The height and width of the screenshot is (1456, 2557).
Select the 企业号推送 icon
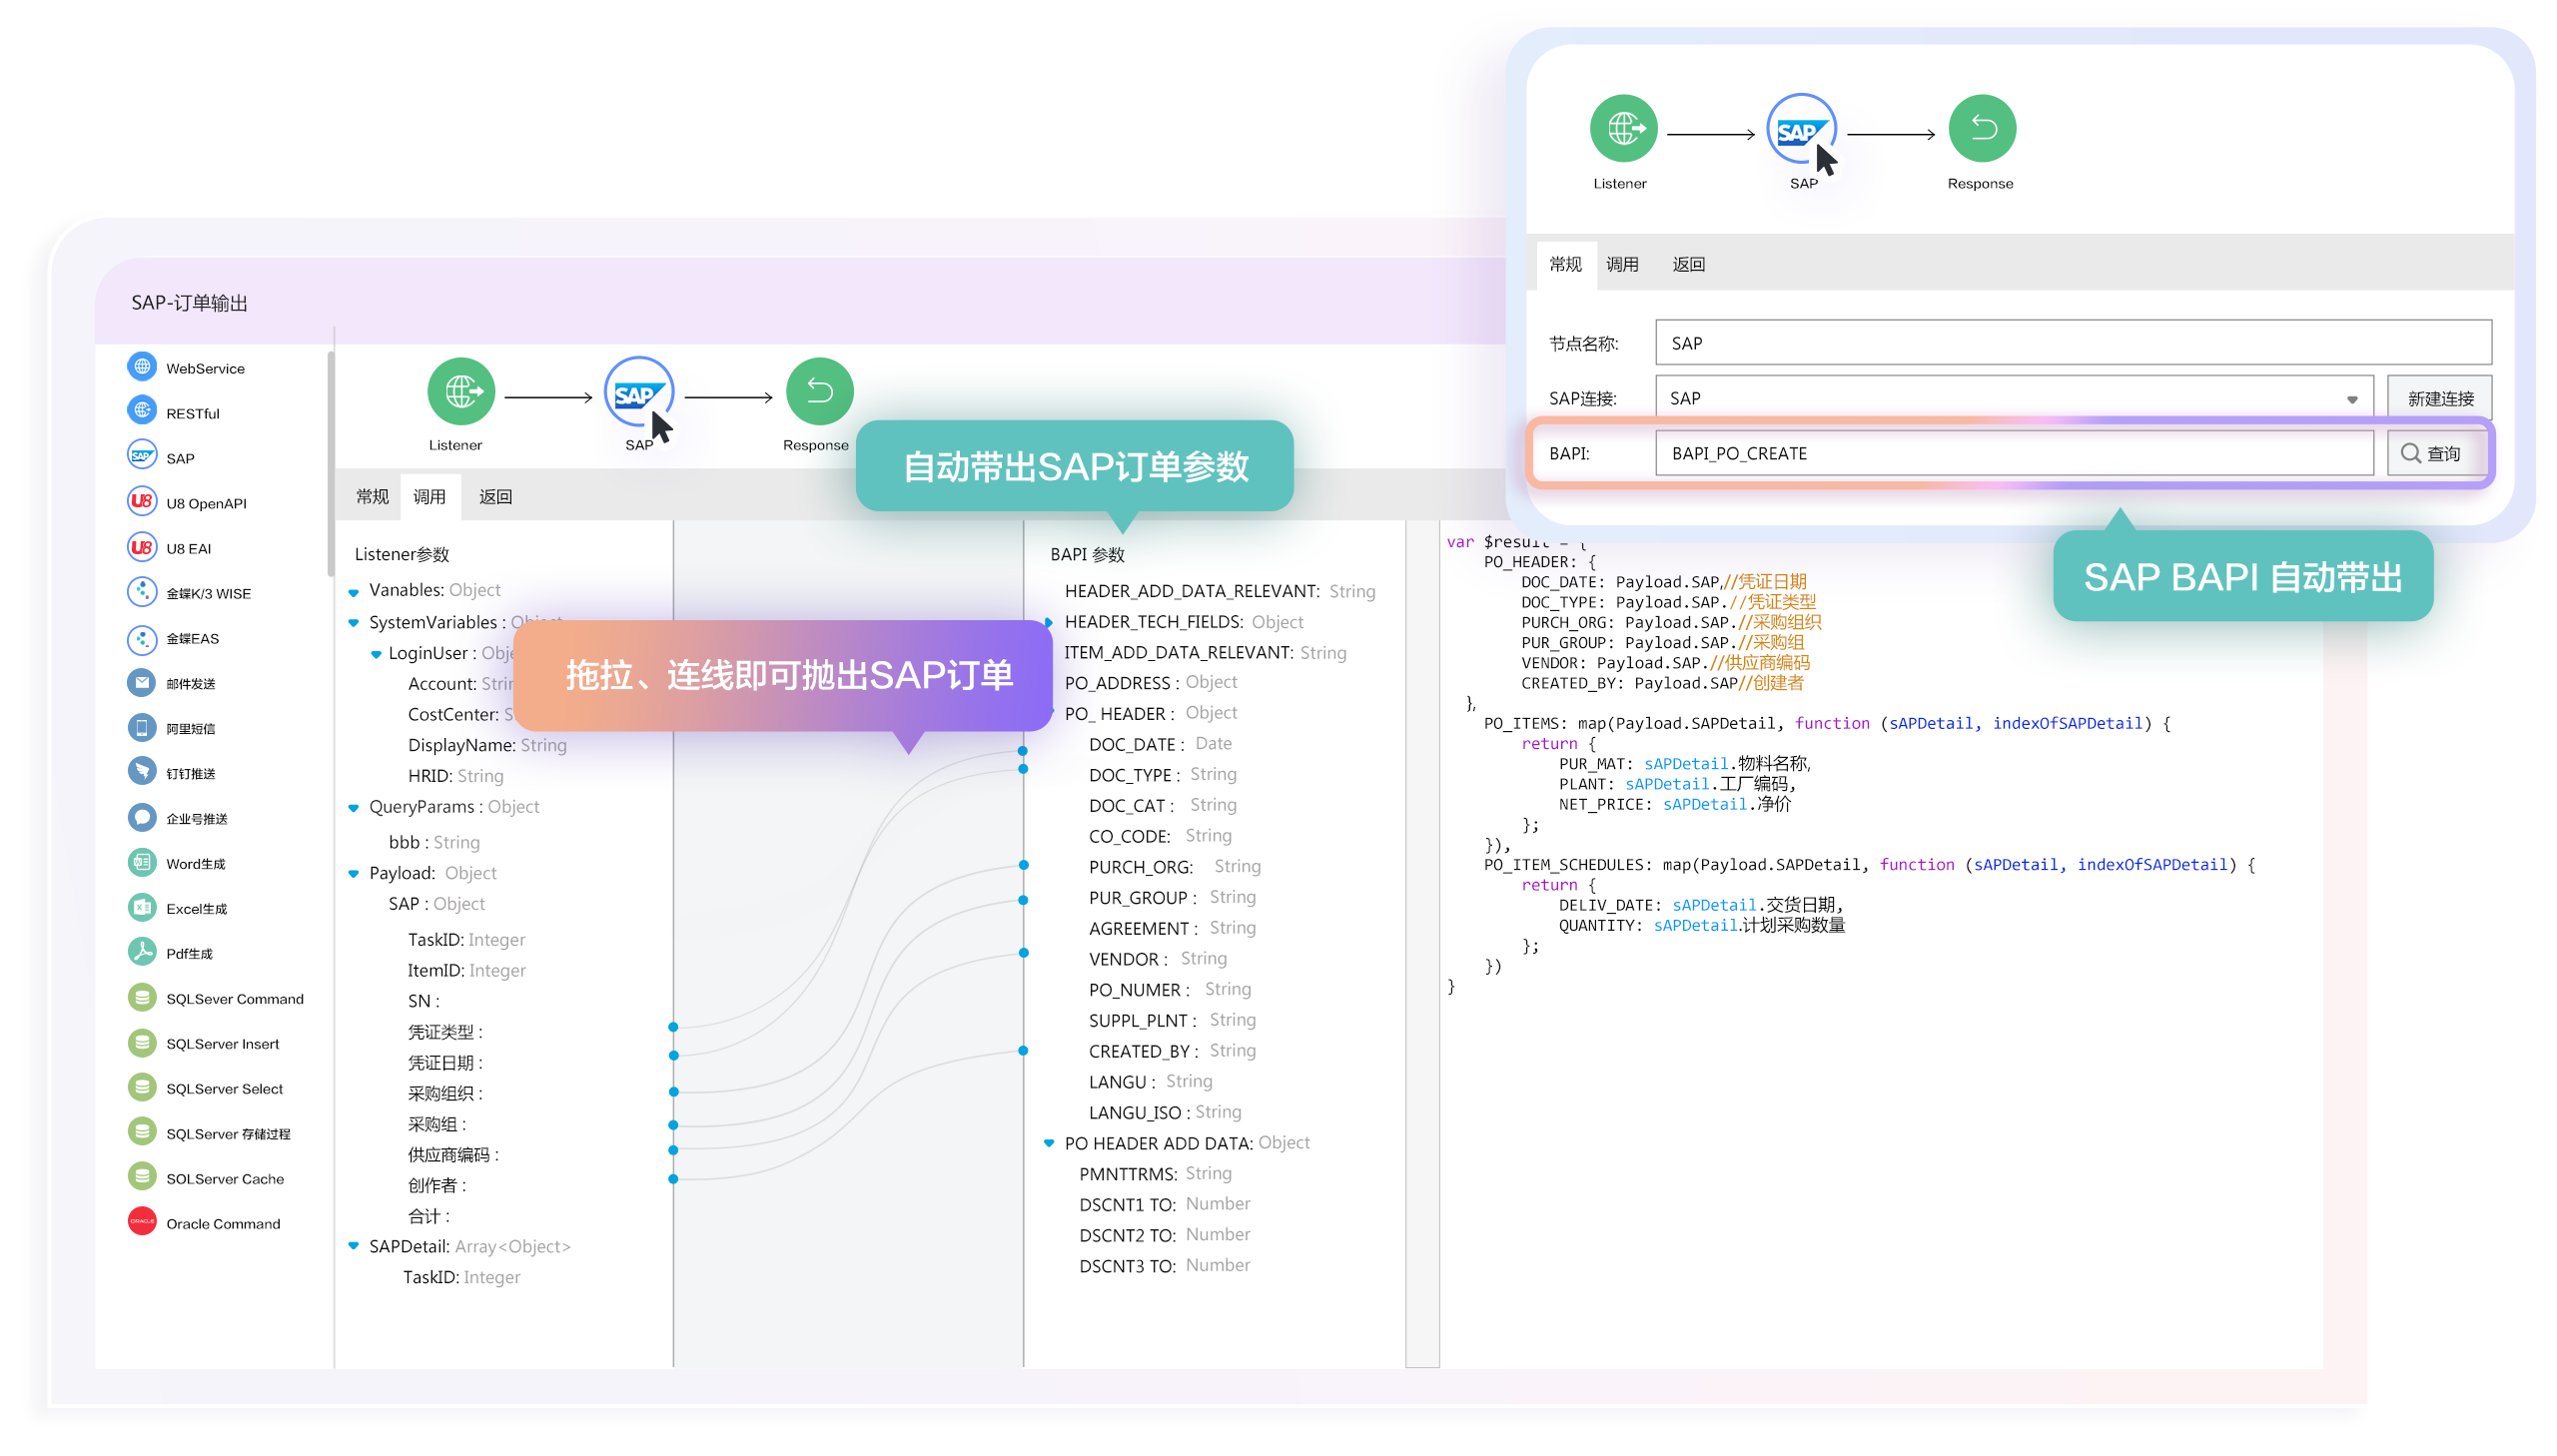(142, 817)
